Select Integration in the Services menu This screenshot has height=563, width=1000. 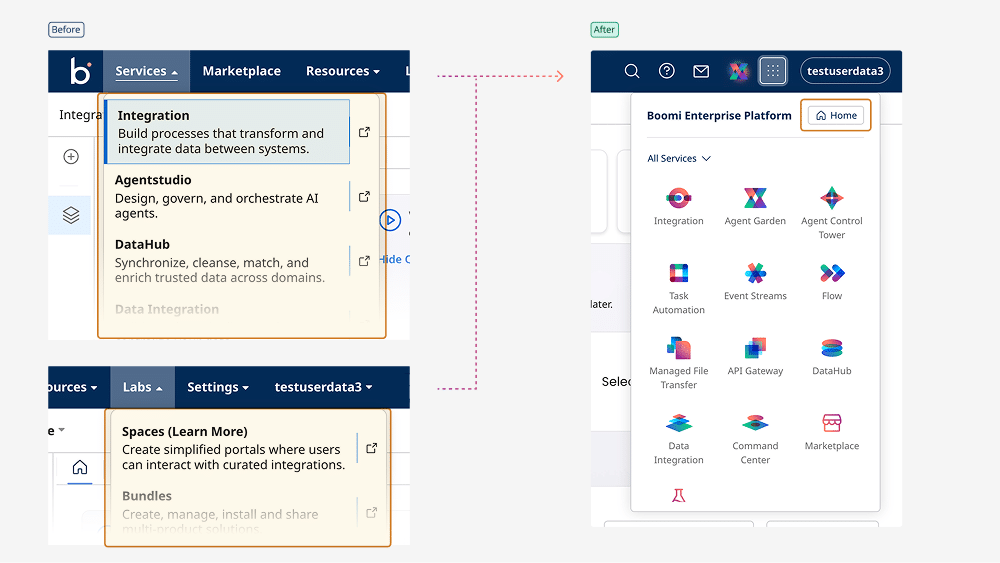pyautogui.click(x=228, y=132)
